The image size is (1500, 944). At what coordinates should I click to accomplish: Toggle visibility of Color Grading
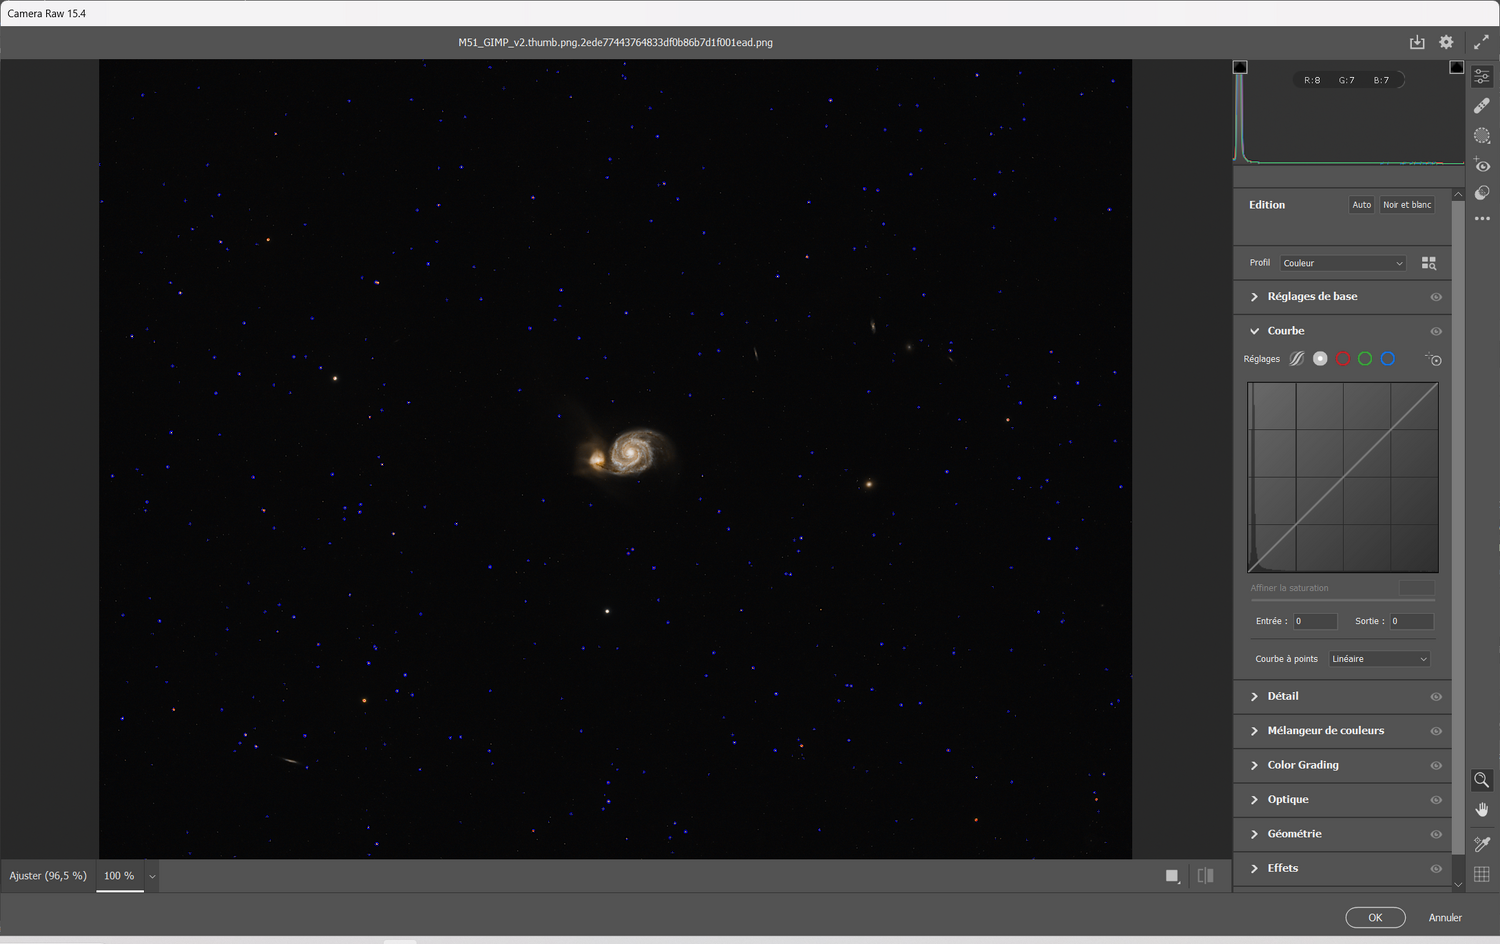click(1436, 766)
